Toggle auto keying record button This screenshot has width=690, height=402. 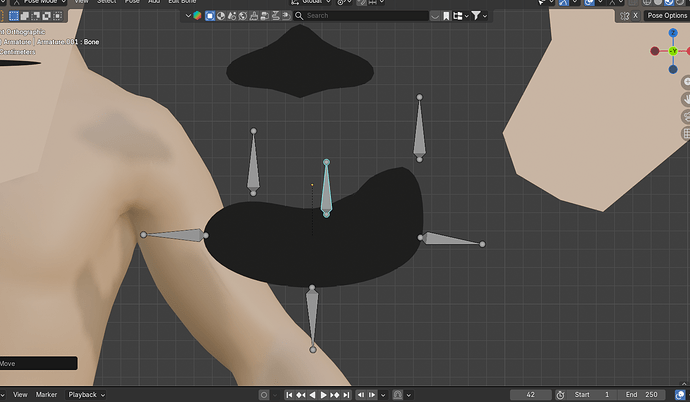(x=264, y=395)
